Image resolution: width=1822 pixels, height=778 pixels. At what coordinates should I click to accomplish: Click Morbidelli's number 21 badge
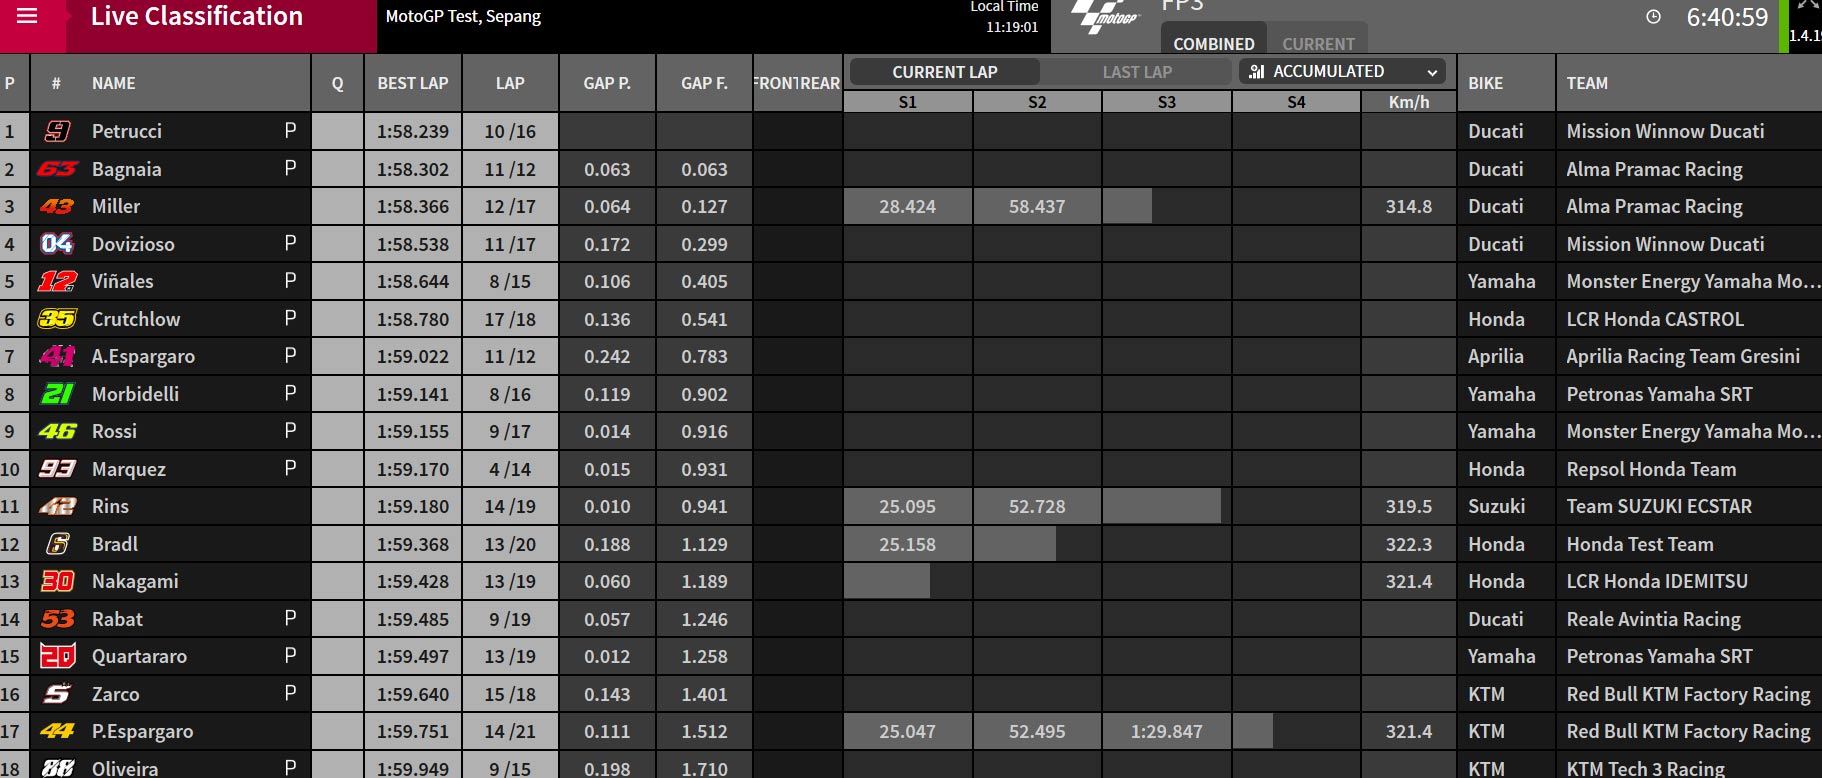(x=57, y=394)
